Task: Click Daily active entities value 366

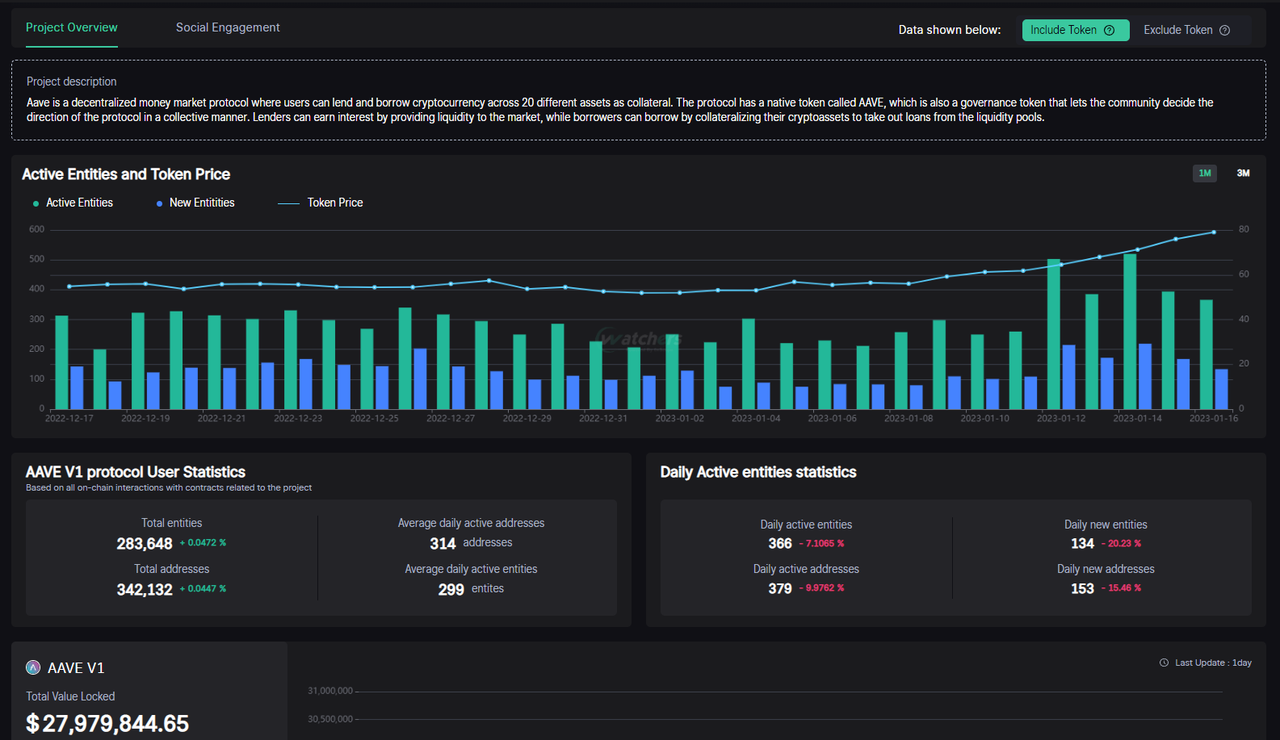Action: click(x=780, y=544)
